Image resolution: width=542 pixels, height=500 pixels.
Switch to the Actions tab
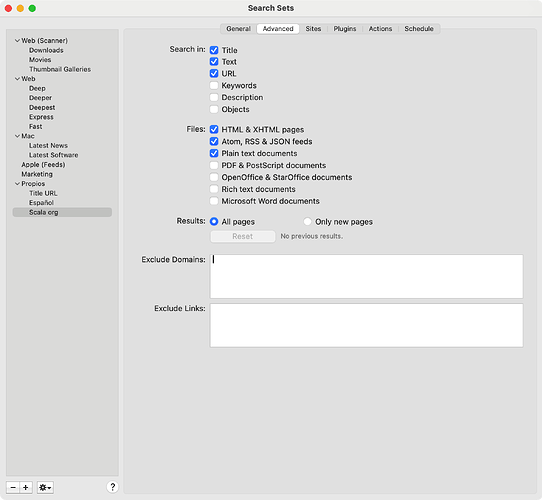[380, 29]
